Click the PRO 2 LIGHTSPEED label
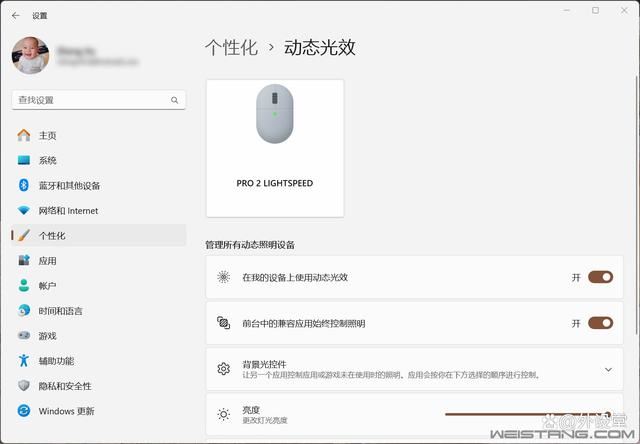 pyautogui.click(x=275, y=183)
